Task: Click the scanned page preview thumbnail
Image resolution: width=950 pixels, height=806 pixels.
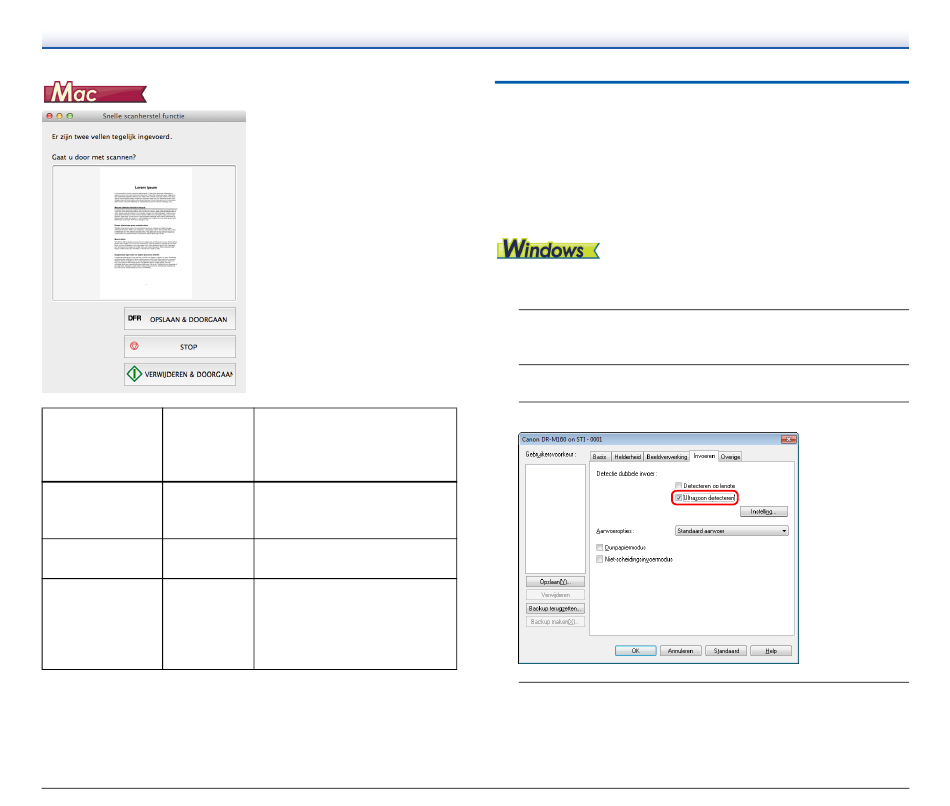Action: [145, 232]
